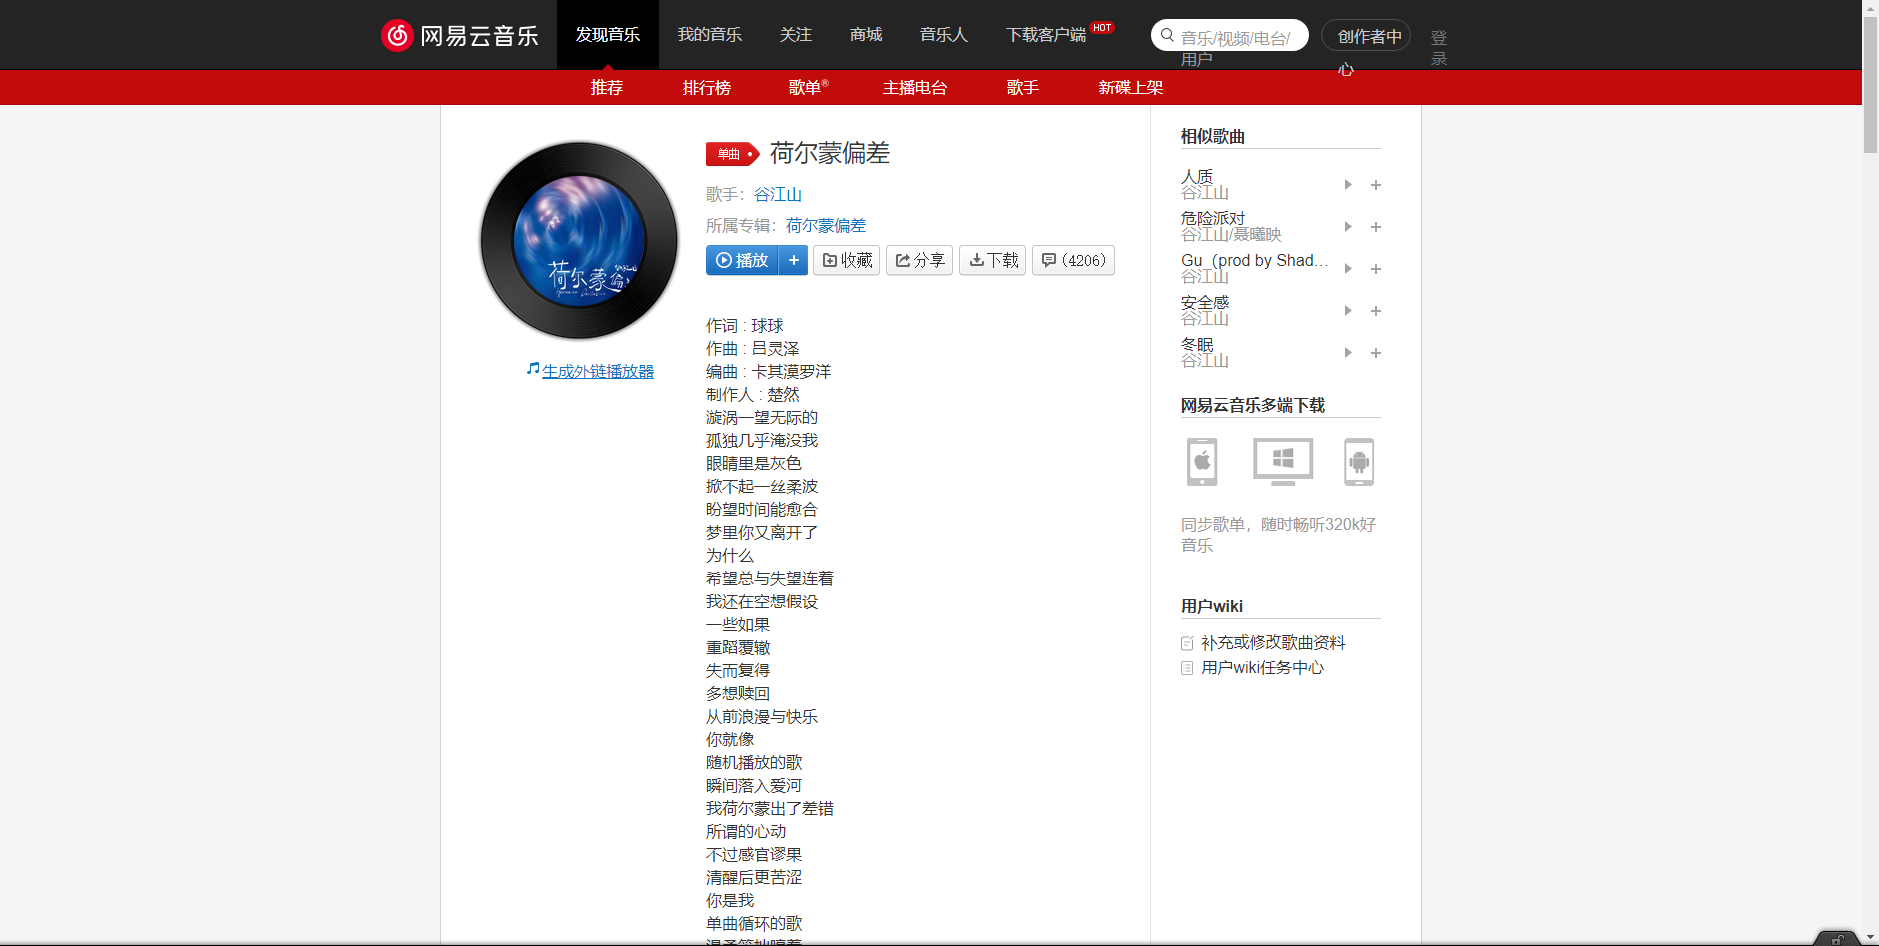Screen dimensions: 1879x946
Task: Open the comments via the (4206) icon
Action: click(x=1072, y=260)
